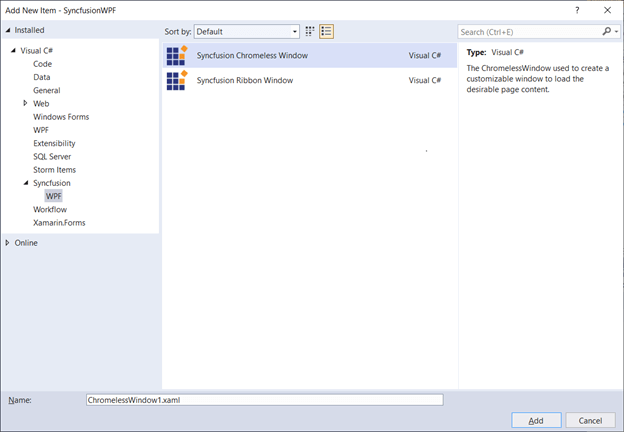Select the Online section label
The width and height of the screenshot is (624, 432).
[x=26, y=243]
